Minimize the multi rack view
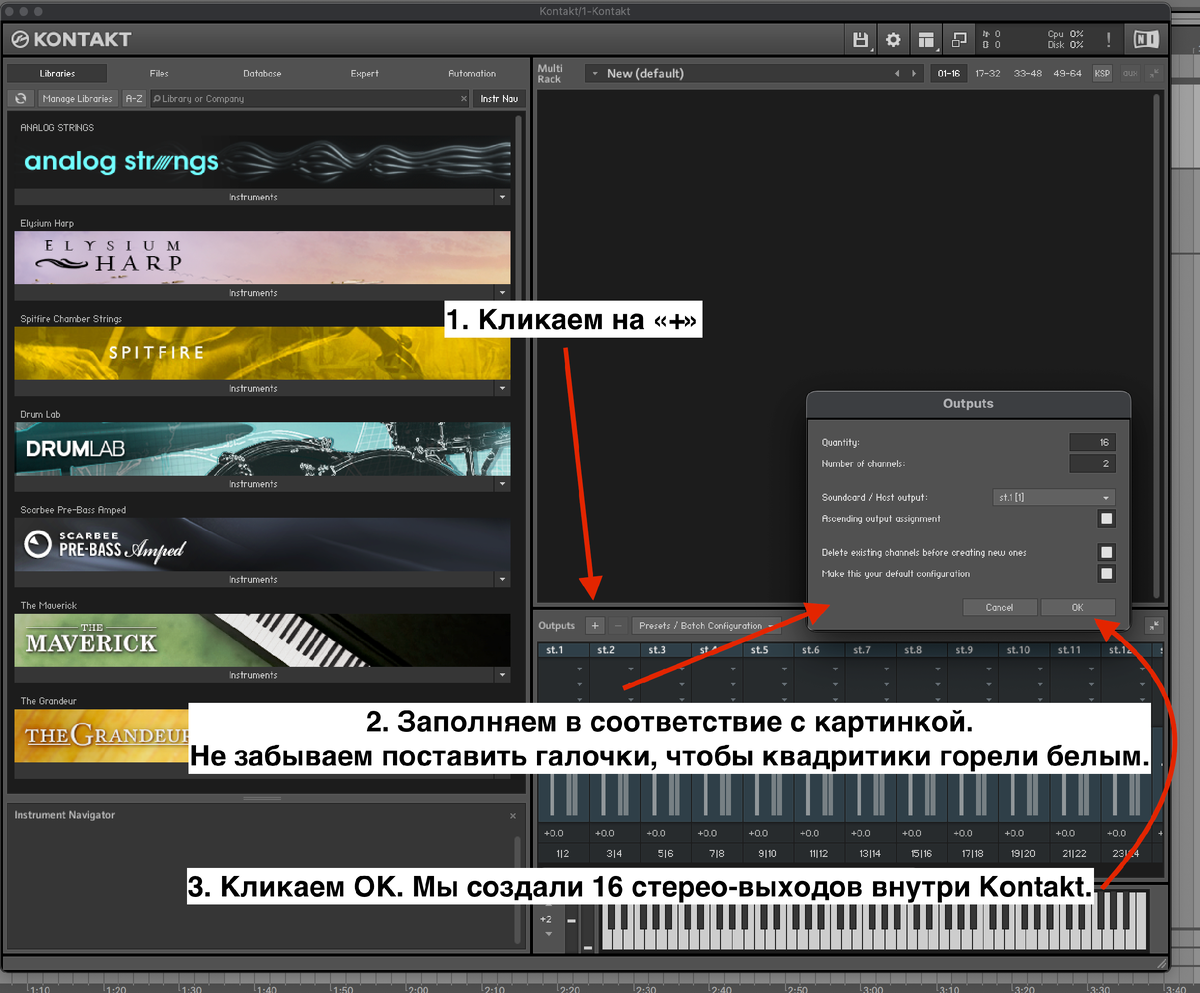 [1153, 73]
